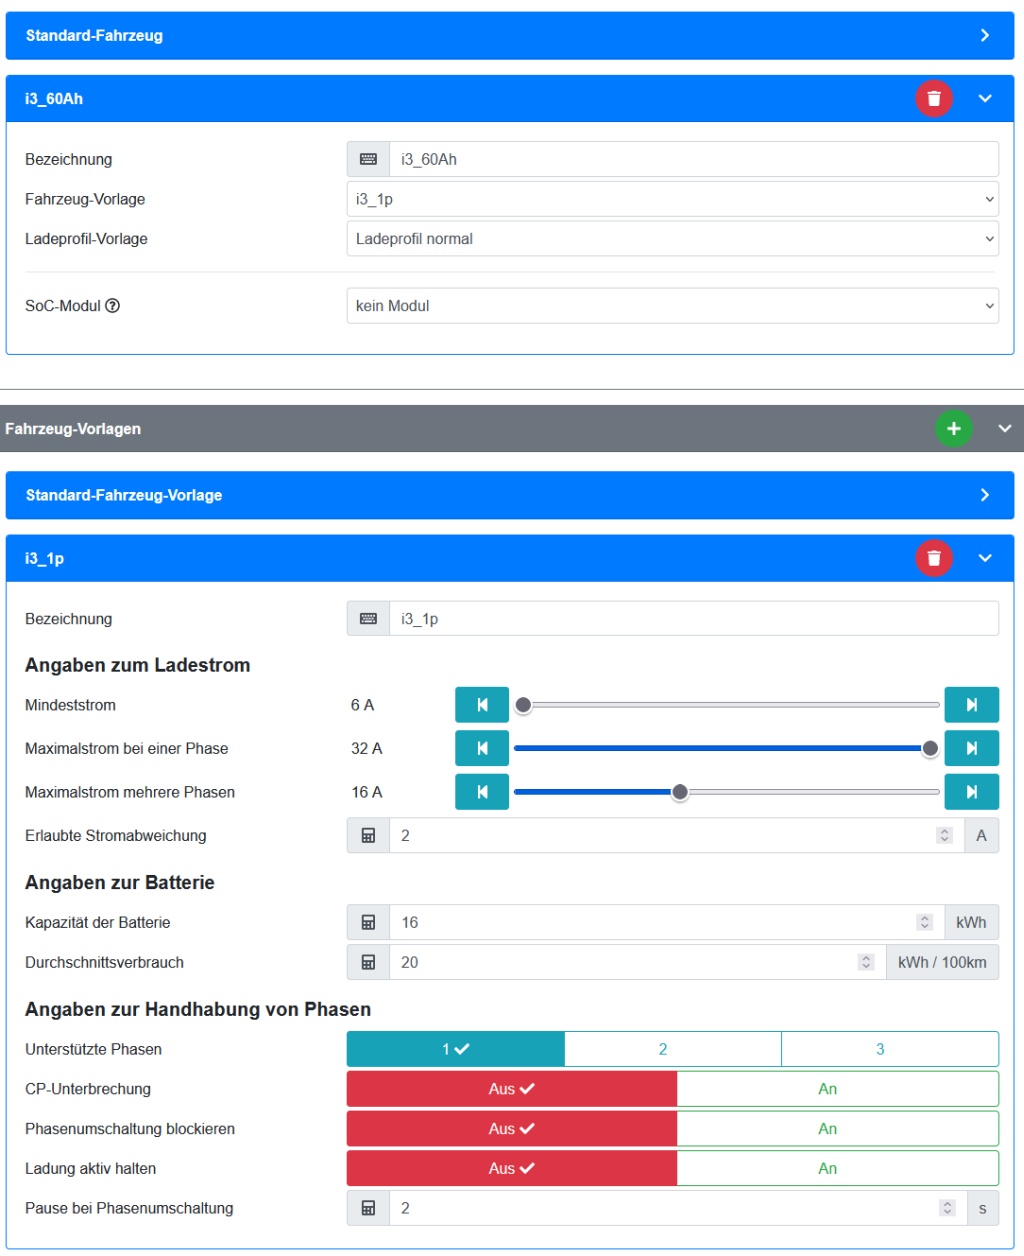Expand the Standard-Fahrzeug panel chevron

point(985,36)
